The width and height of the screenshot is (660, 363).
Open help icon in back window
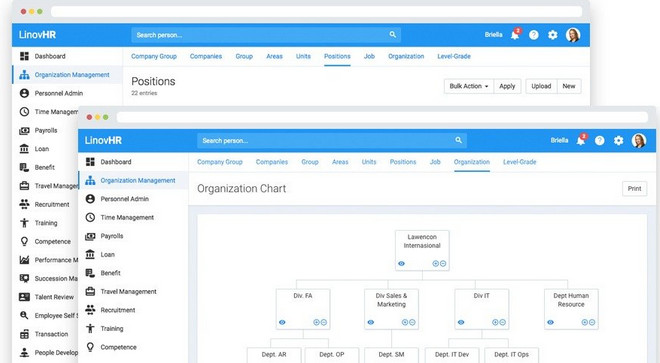pos(534,35)
